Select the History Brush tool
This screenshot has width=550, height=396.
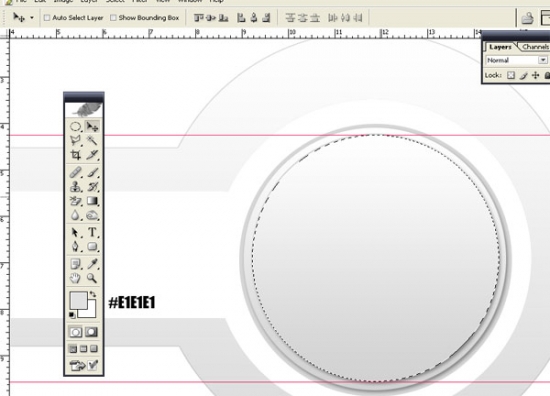point(92,187)
